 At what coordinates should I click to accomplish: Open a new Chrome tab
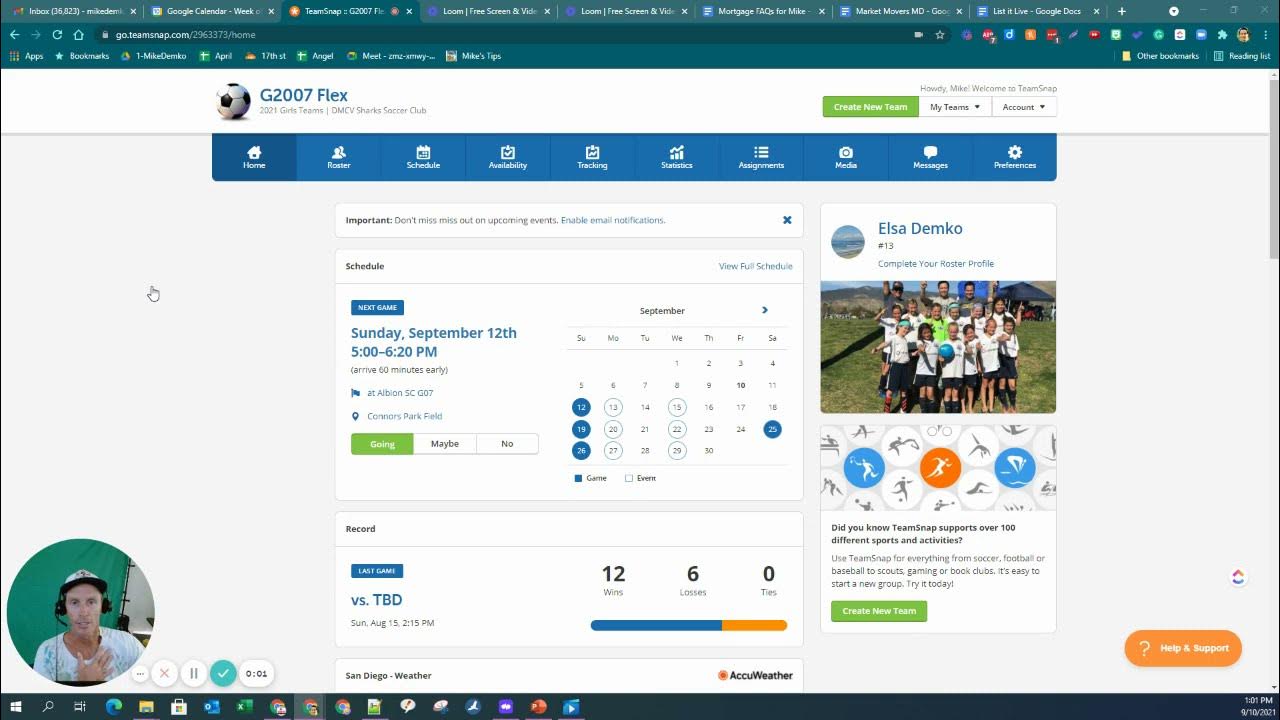(1122, 11)
